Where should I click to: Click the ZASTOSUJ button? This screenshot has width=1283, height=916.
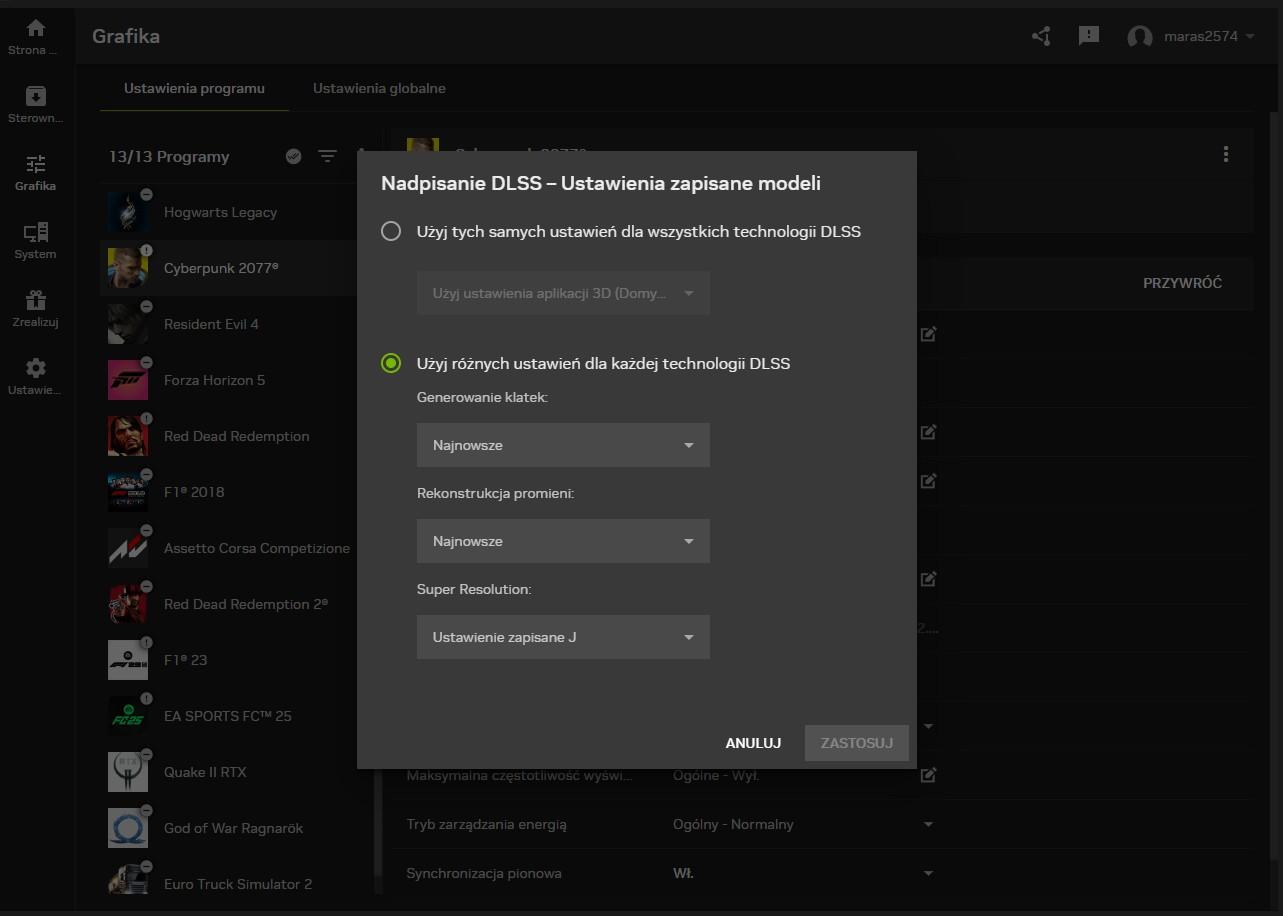tap(856, 743)
